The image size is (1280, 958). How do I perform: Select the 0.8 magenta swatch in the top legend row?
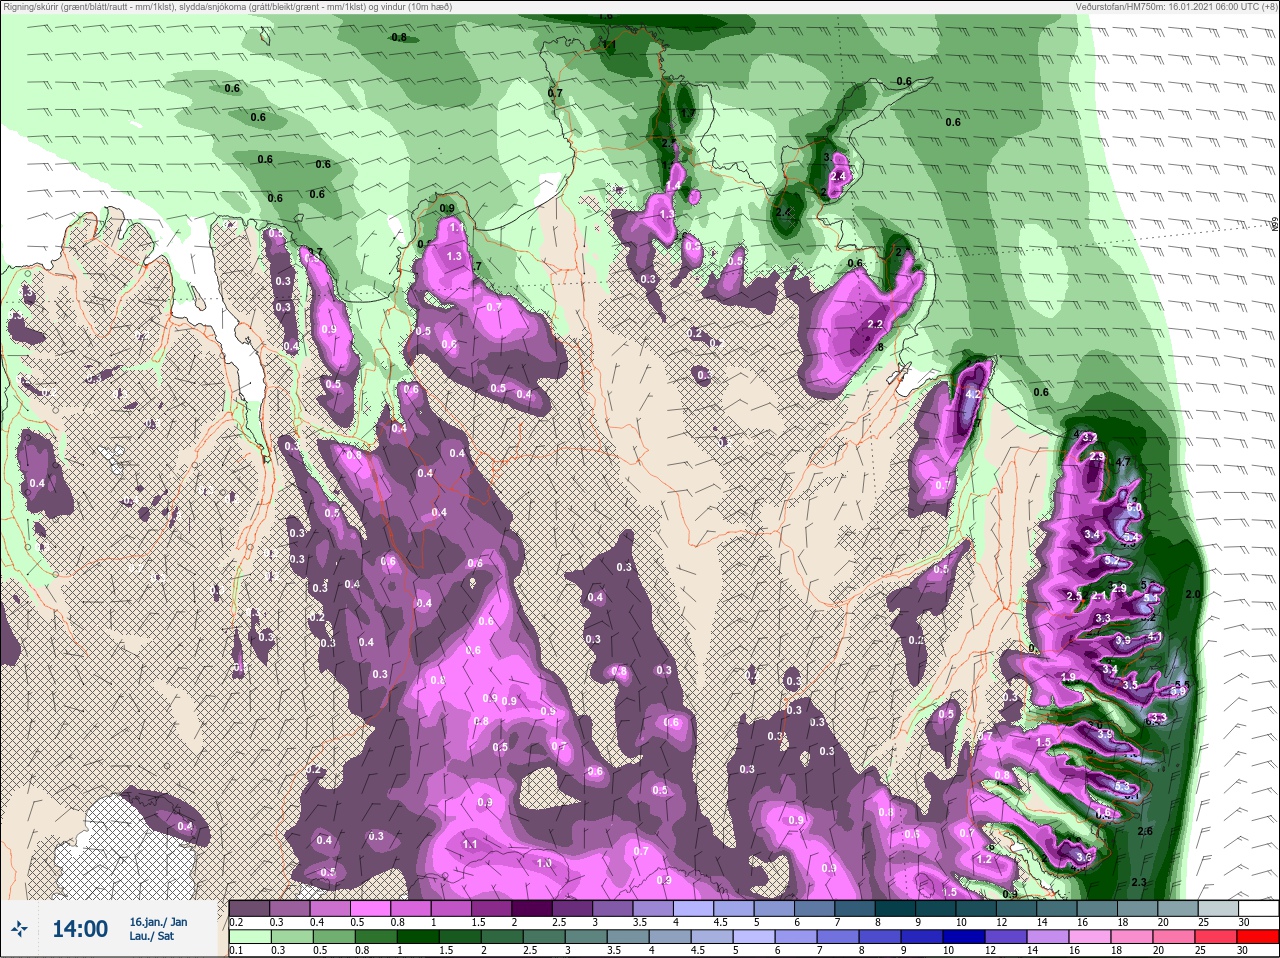point(412,908)
